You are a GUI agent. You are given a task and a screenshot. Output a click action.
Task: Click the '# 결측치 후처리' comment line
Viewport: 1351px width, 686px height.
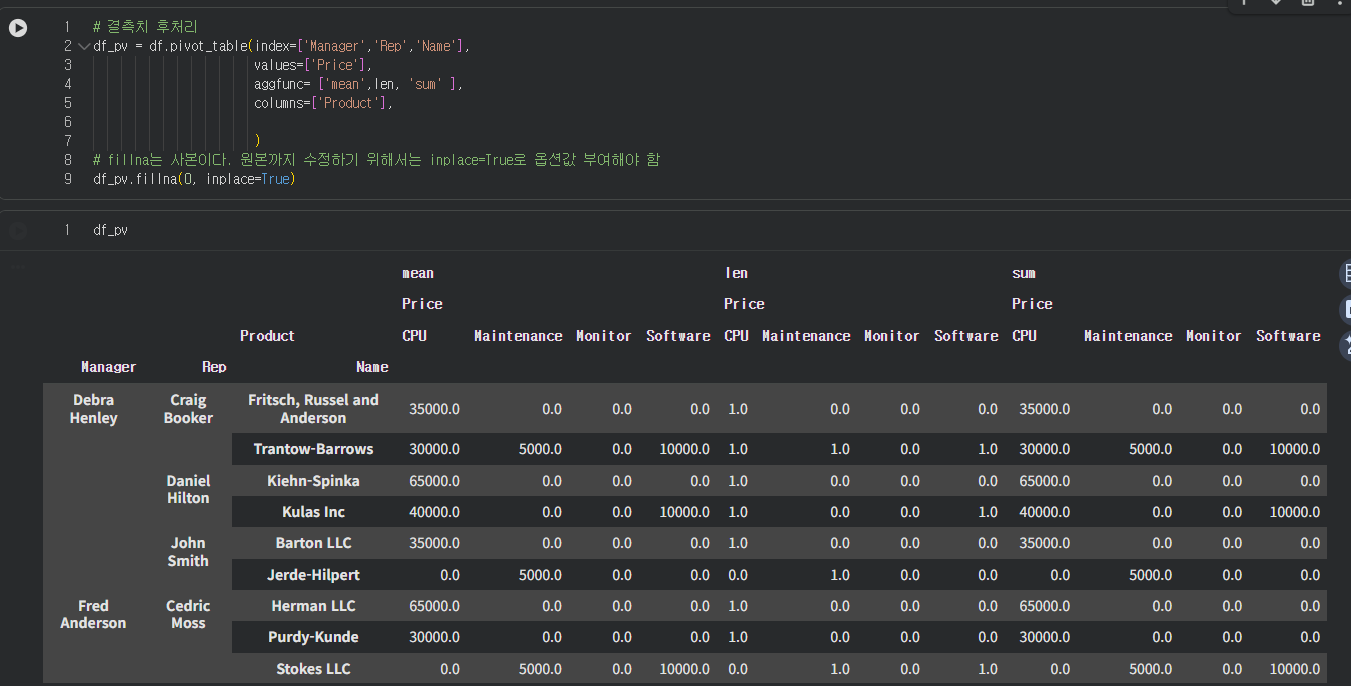(x=145, y=27)
